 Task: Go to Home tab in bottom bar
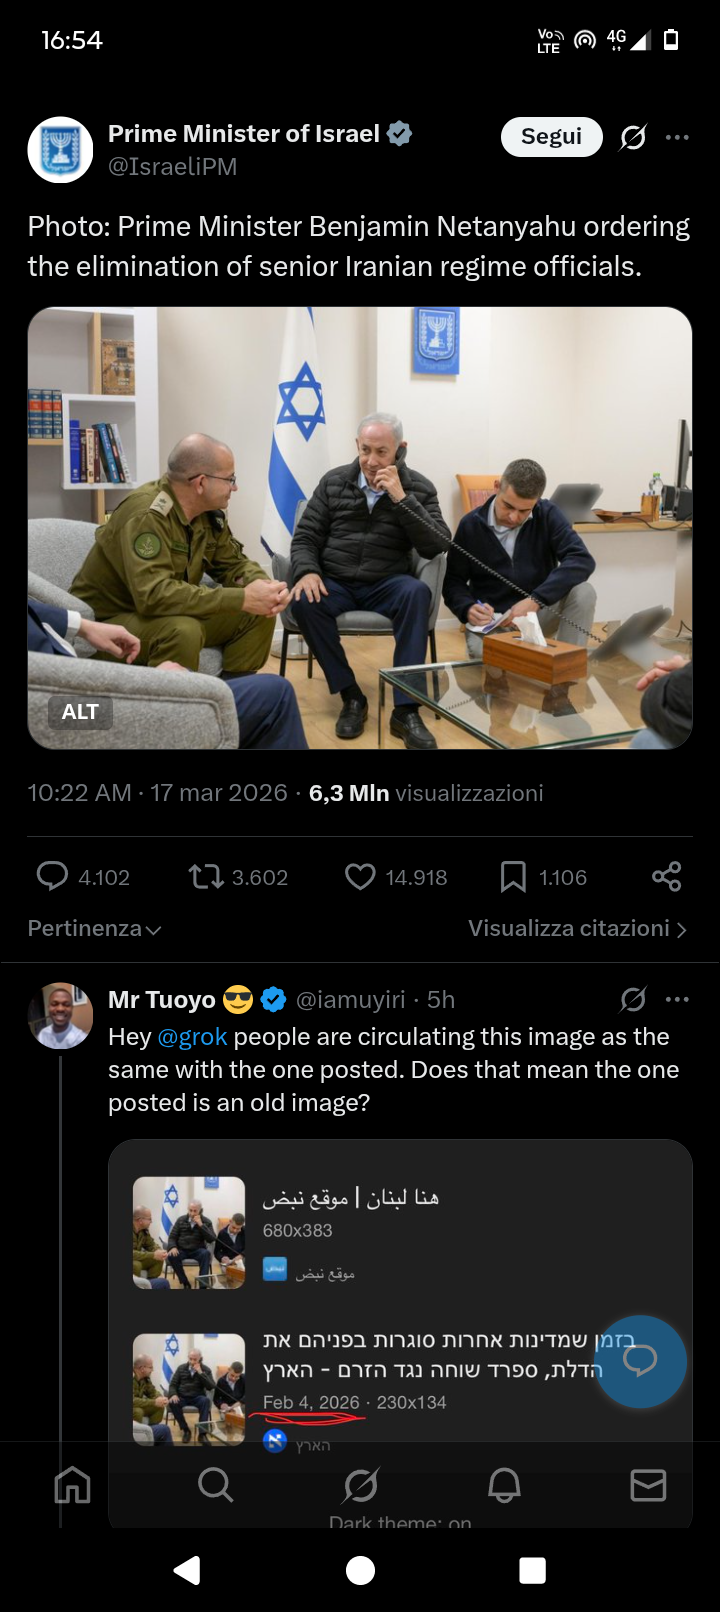click(x=72, y=1486)
